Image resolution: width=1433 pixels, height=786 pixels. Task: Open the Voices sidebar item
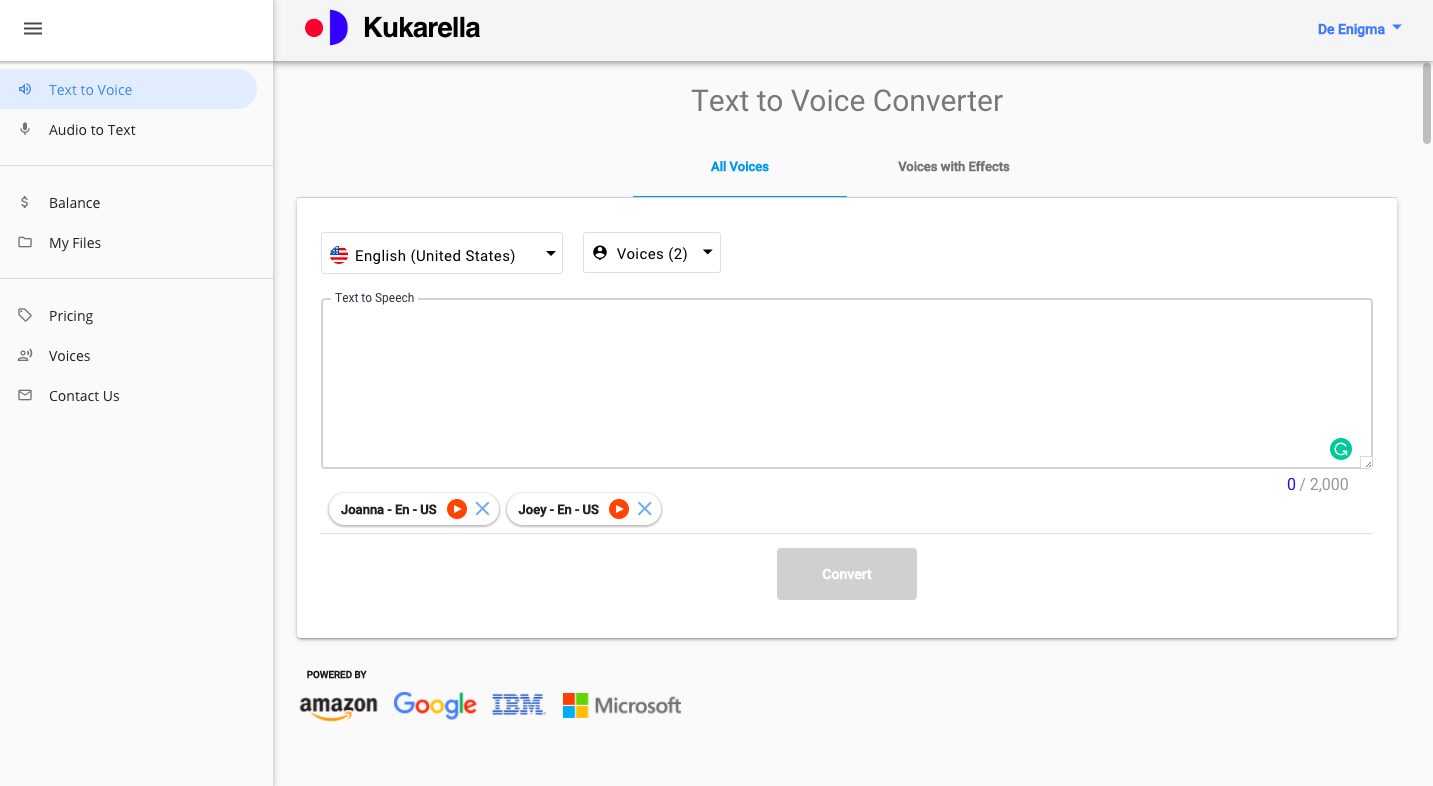pos(69,356)
